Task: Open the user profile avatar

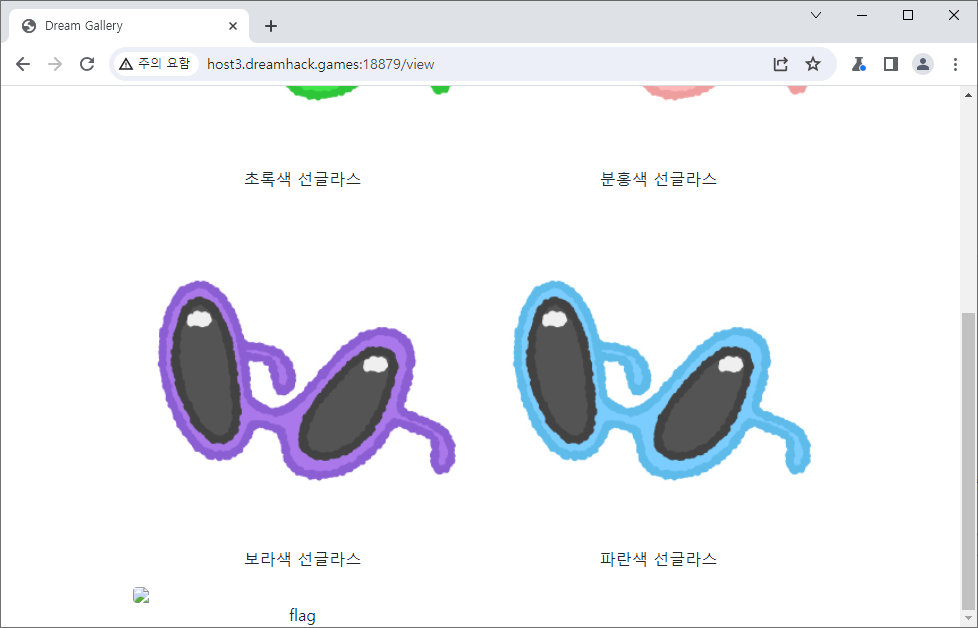Action: click(x=922, y=64)
